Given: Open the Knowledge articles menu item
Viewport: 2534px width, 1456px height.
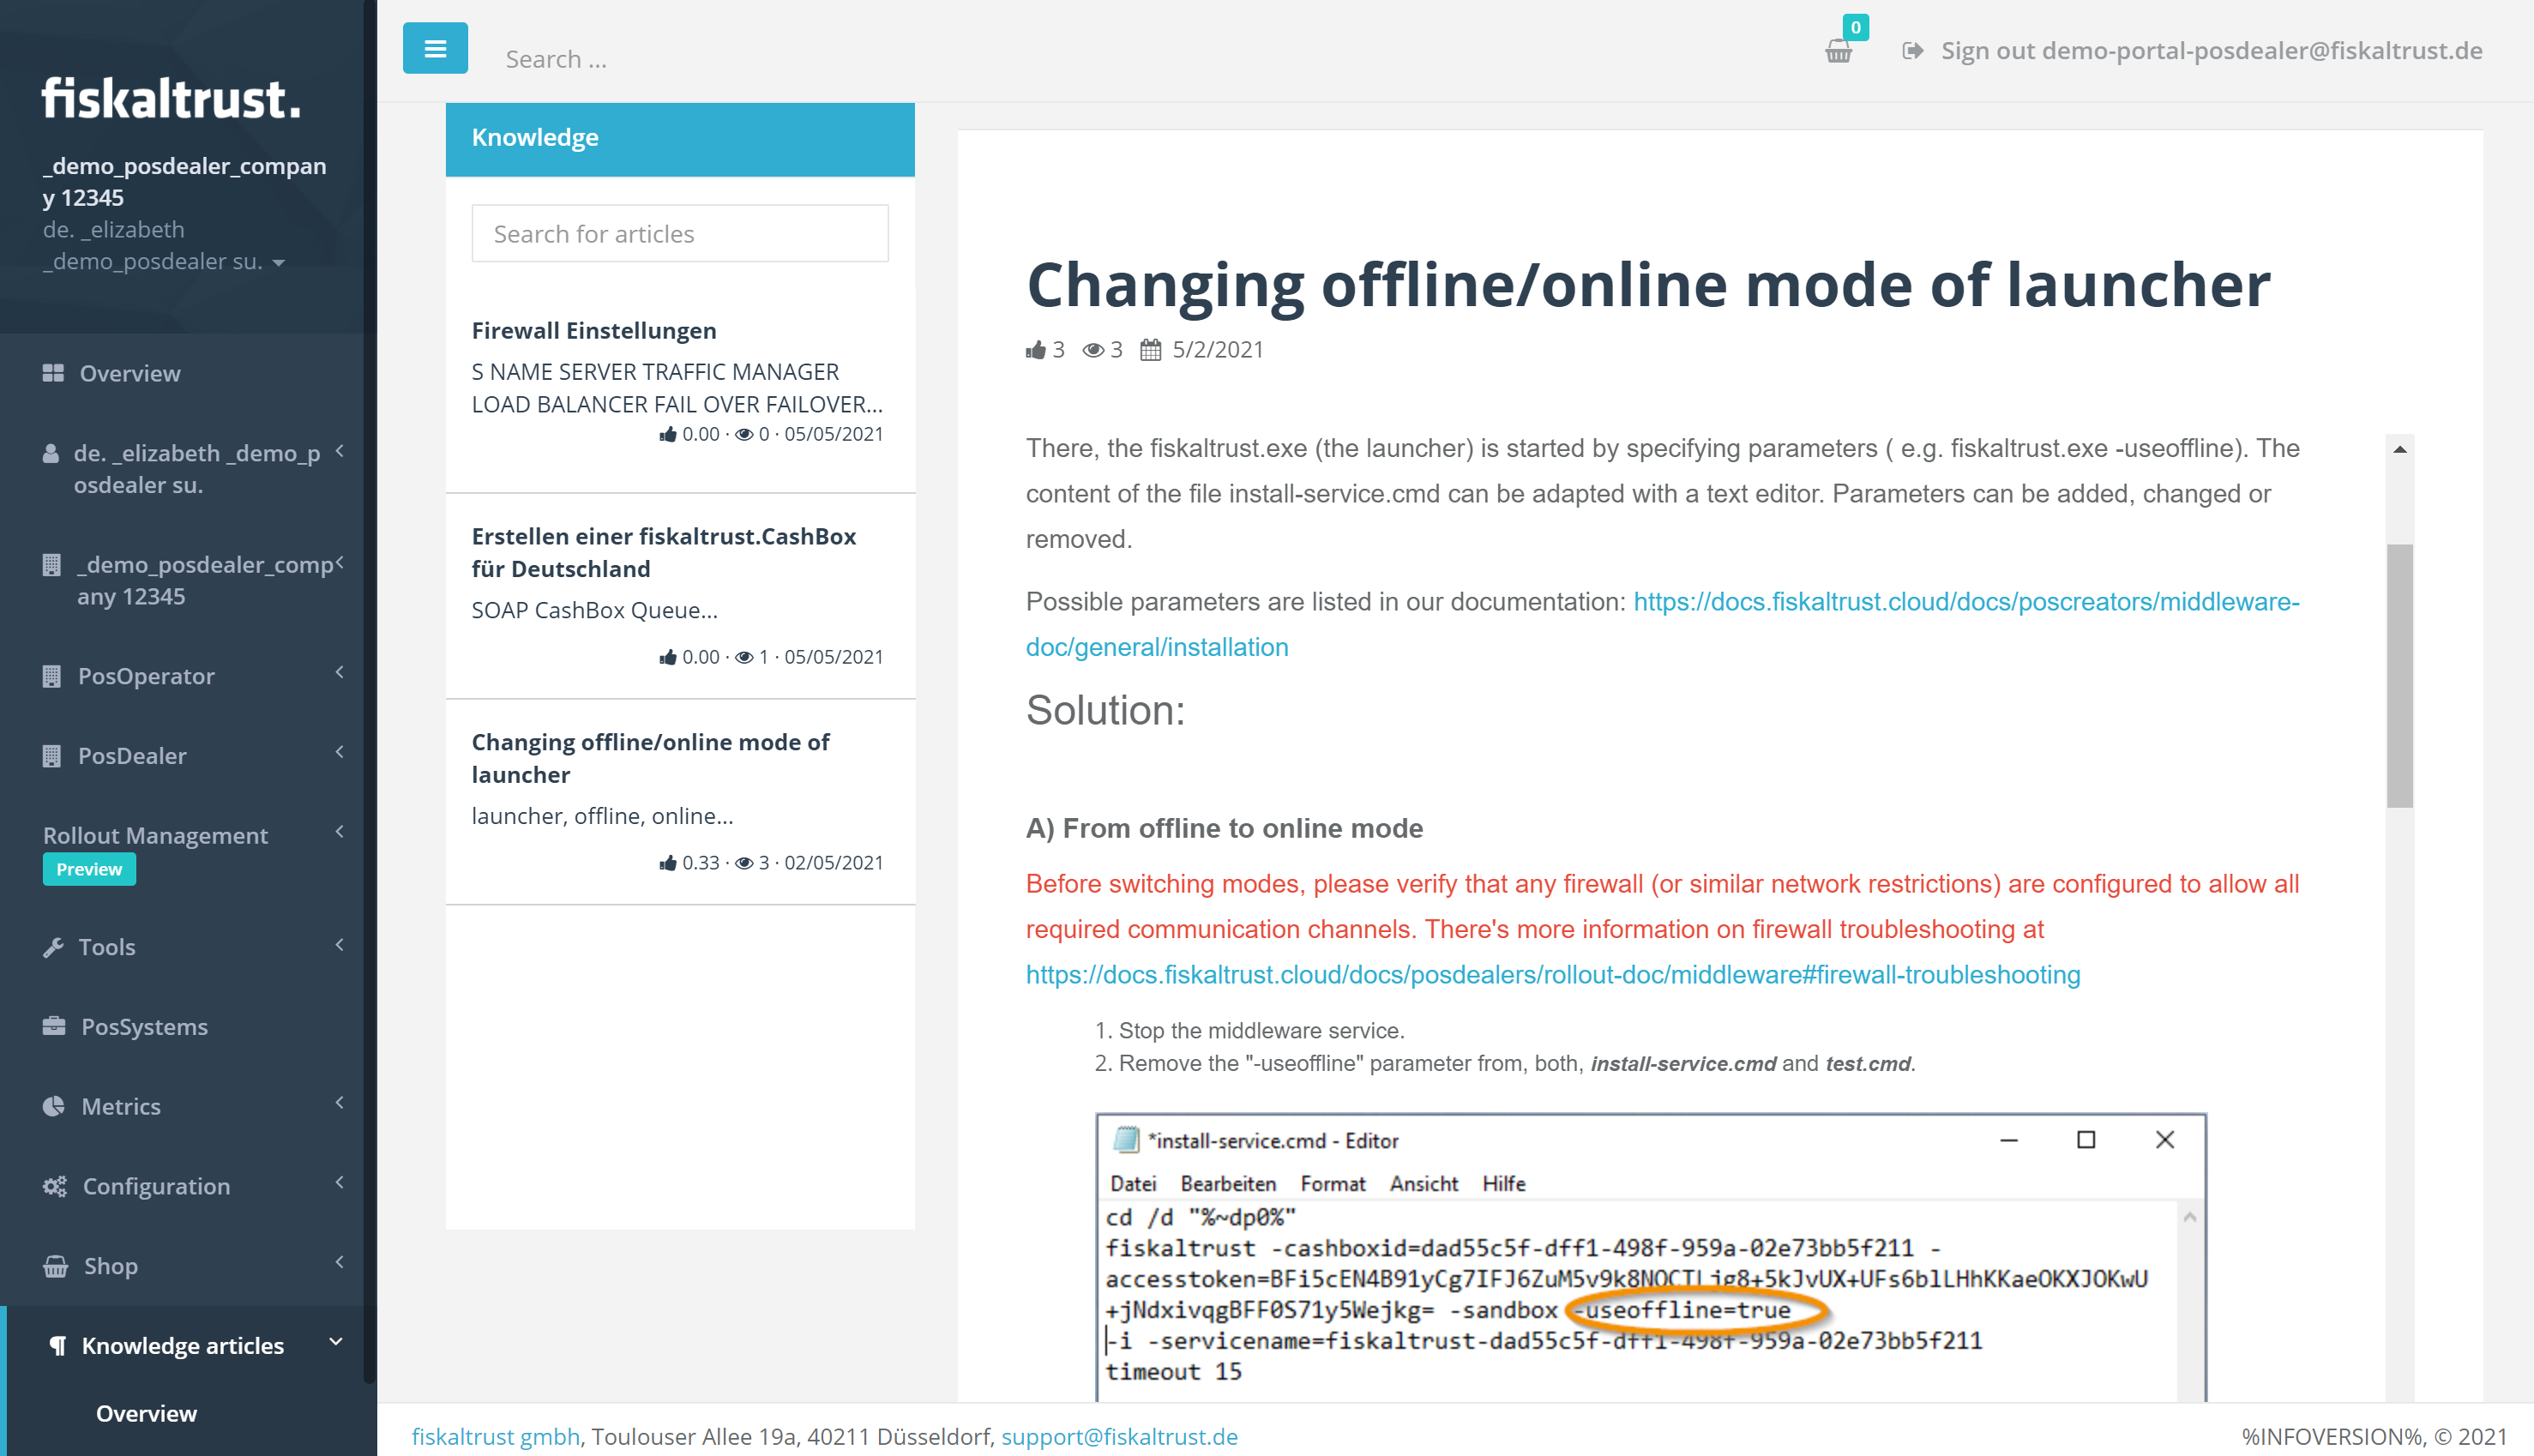Looking at the screenshot, I should point(182,1346).
